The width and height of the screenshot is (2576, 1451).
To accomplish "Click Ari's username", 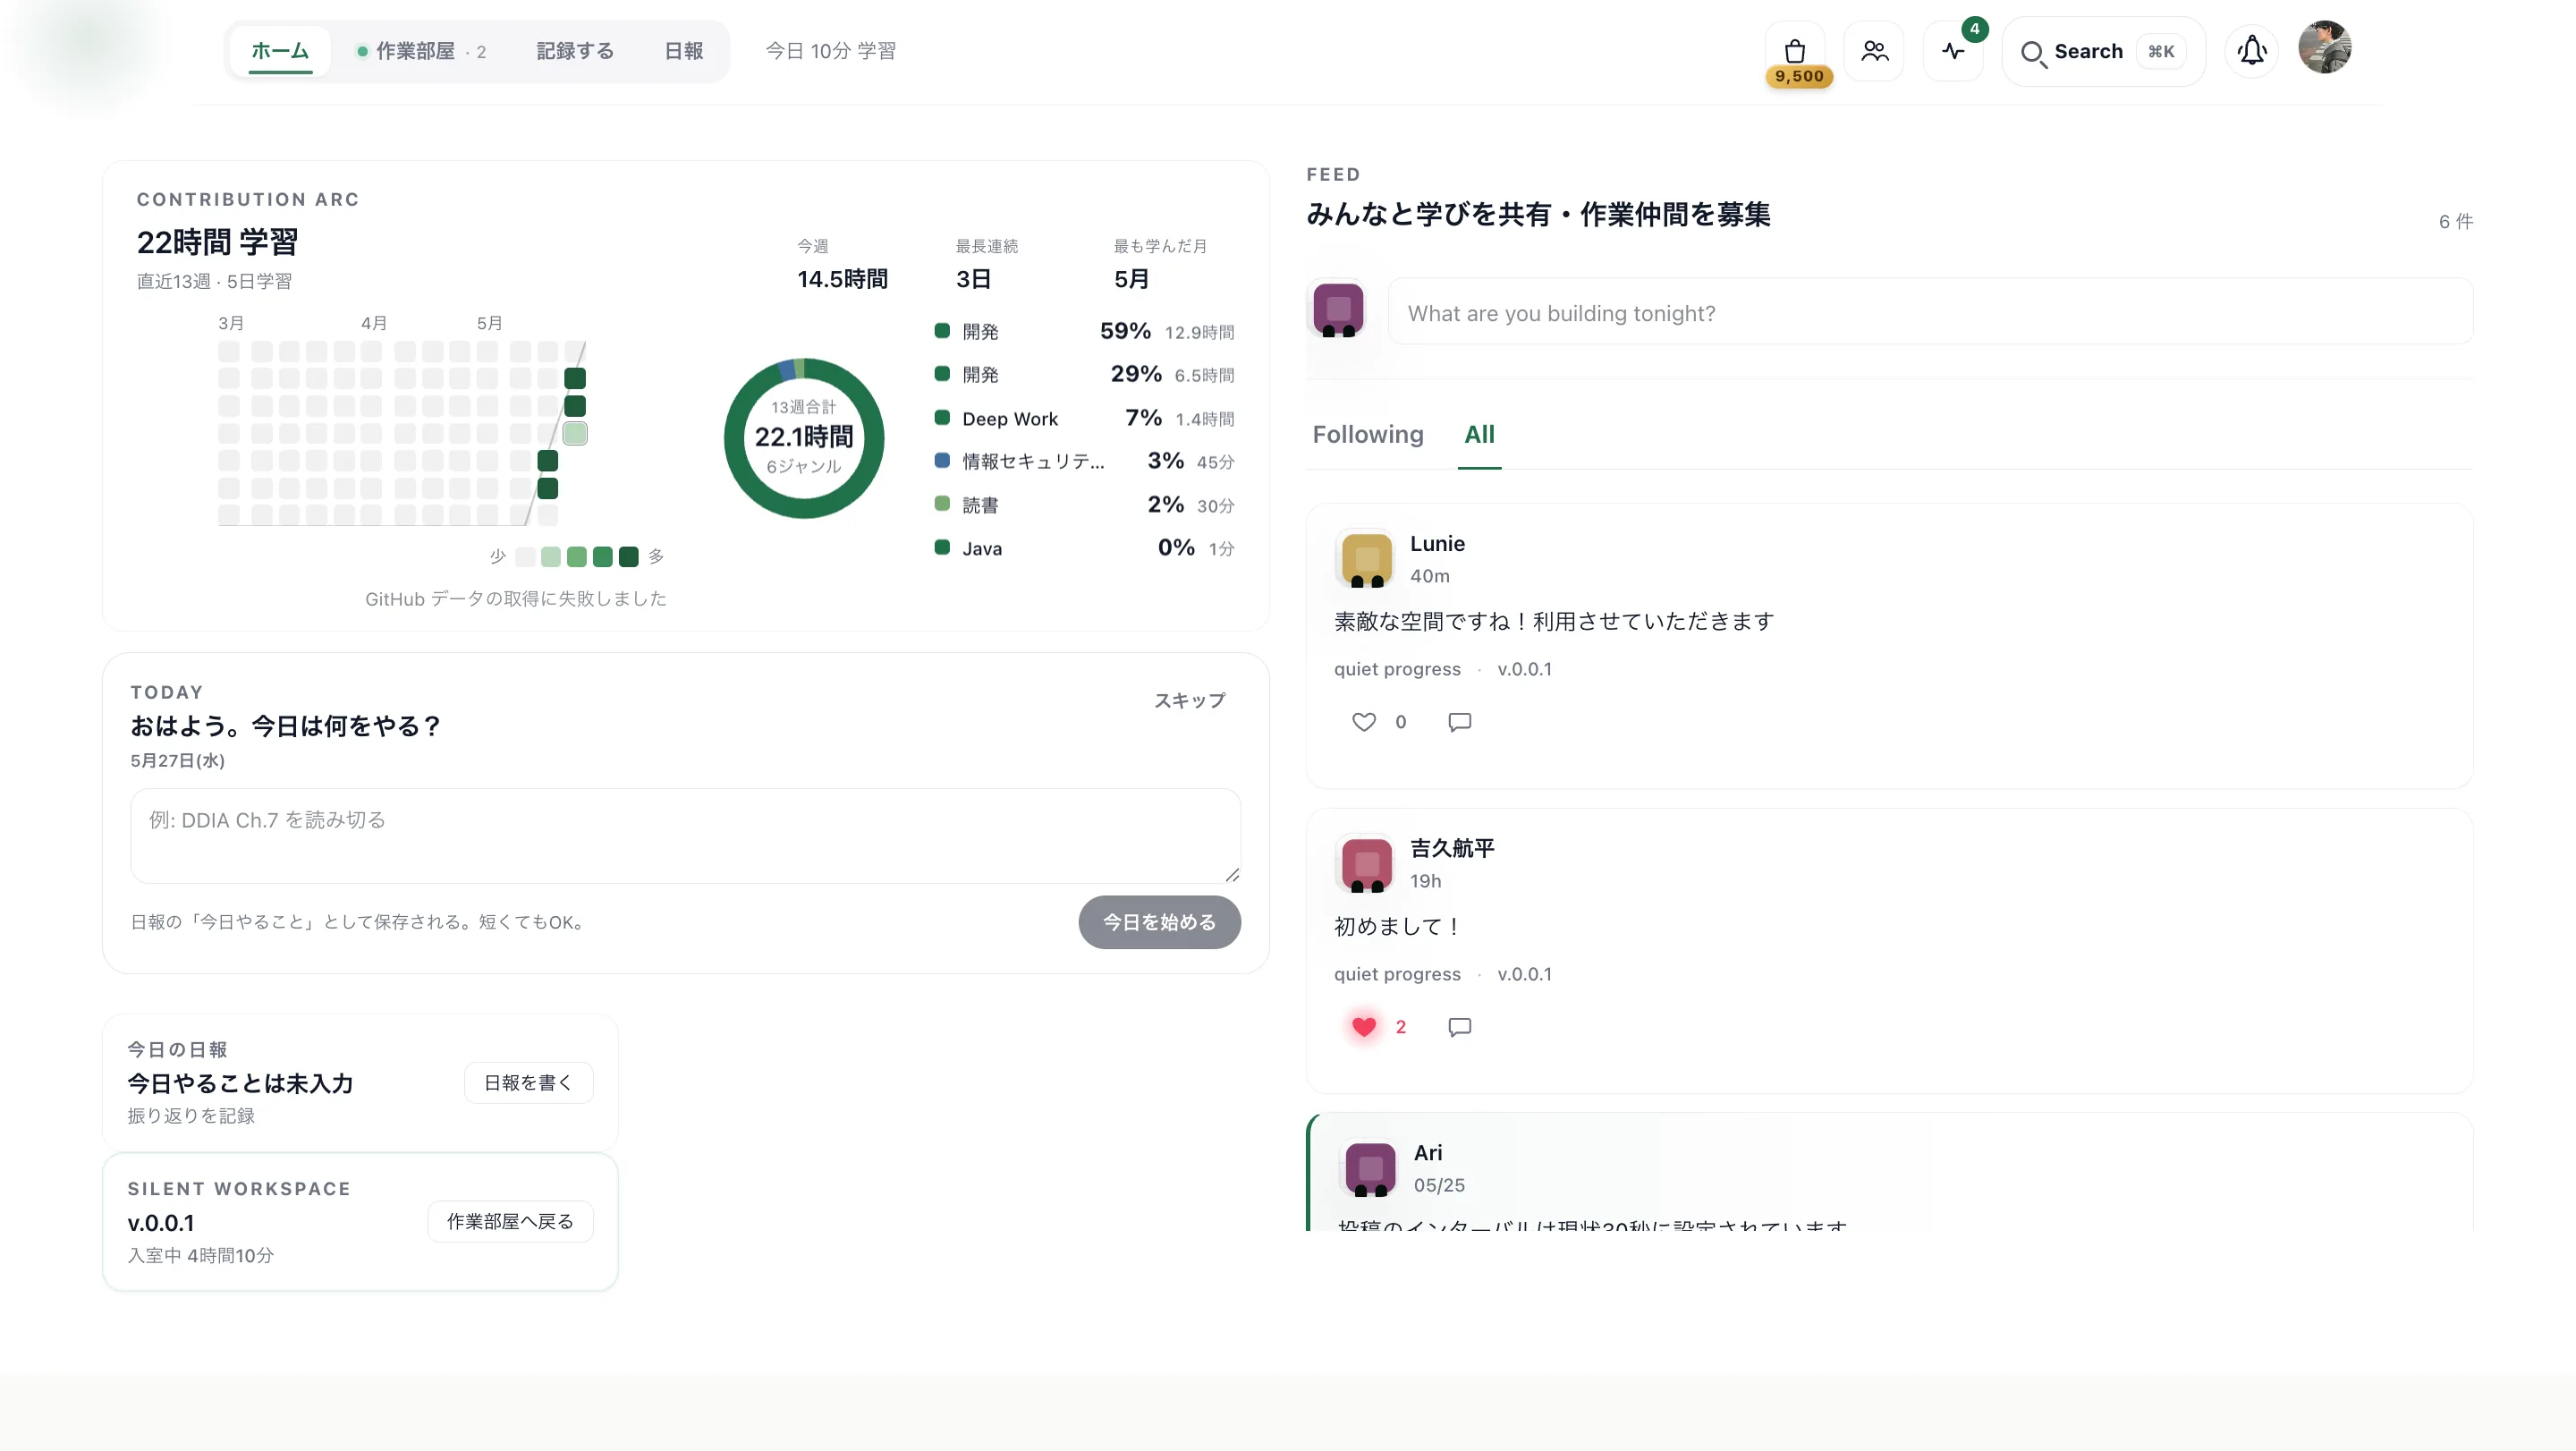I will click(1428, 1153).
